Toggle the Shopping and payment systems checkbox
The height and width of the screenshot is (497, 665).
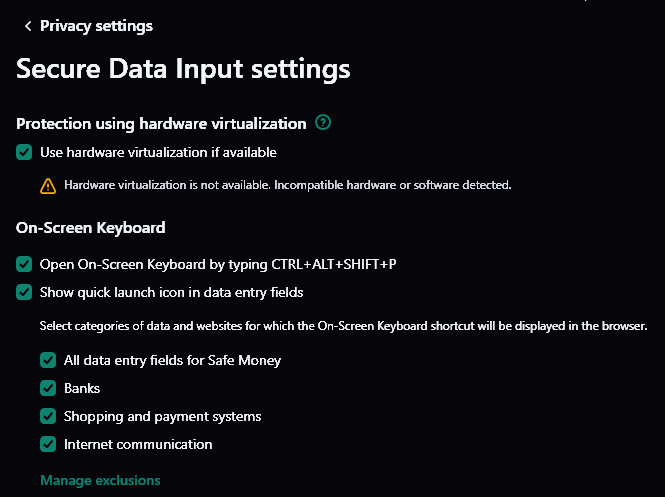pyautogui.click(x=48, y=416)
